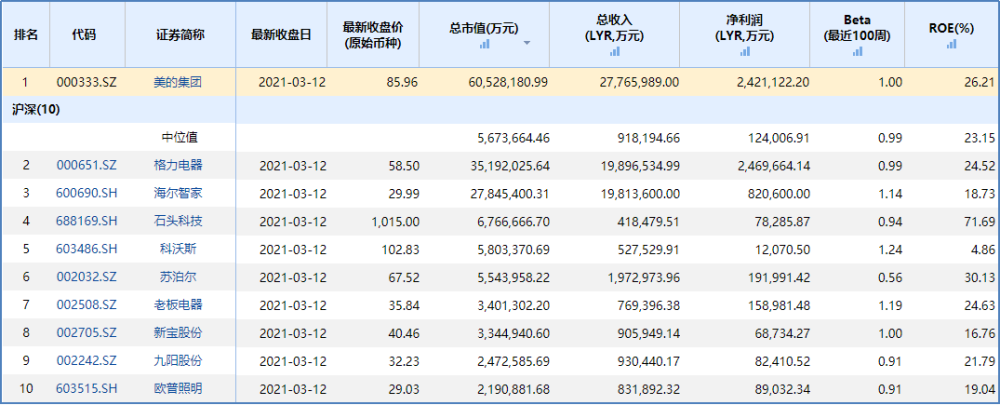Image resolution: width=1000 pixels, height=405 pixels.
Task: Open stock code 002705.SZ
Action: 87,333
